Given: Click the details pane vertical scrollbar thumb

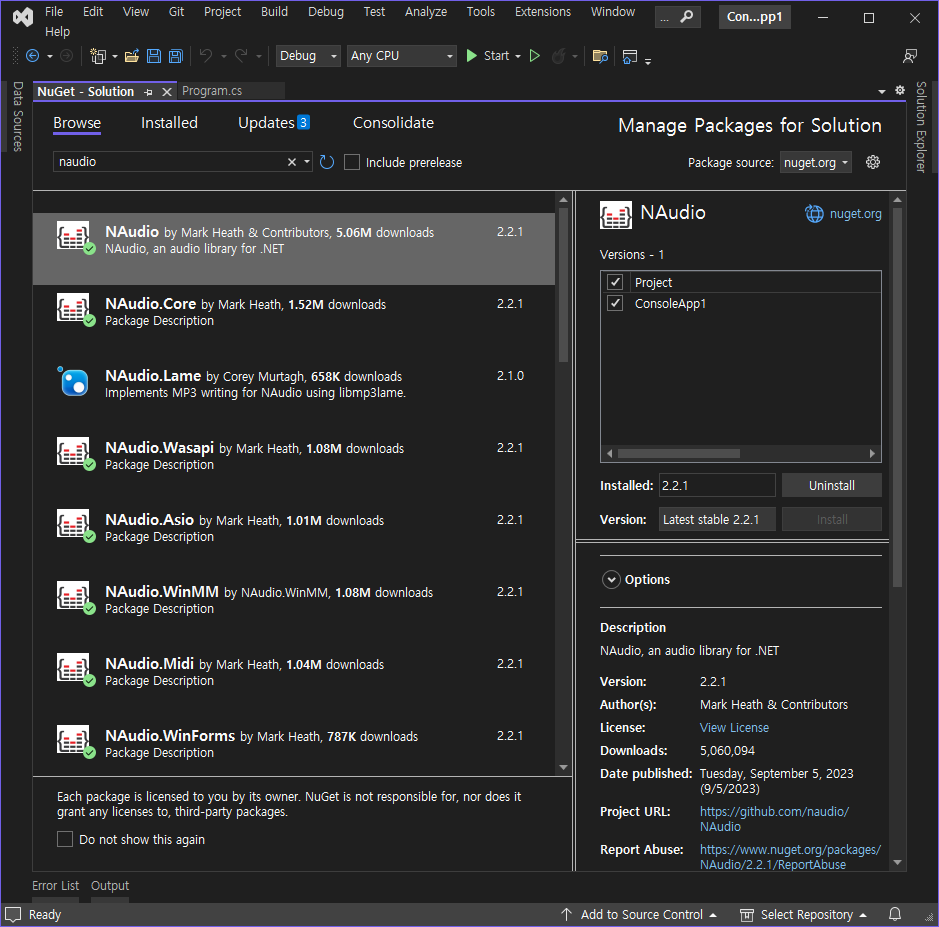Looking at the screenshot, I should (x=897, y=397).
